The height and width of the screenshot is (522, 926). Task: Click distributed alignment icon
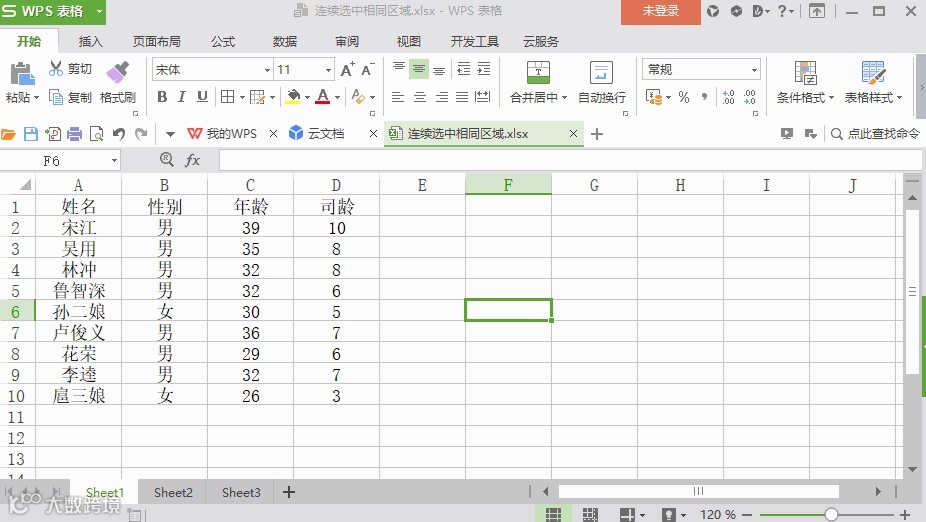point(482,97)
